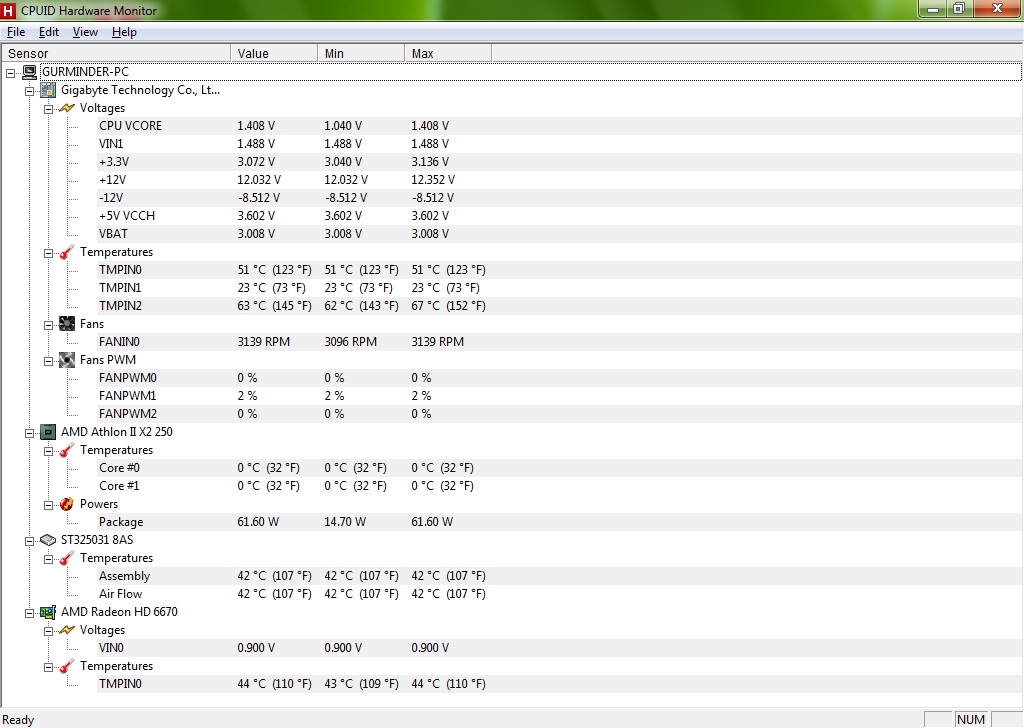
Task: Collapse the Gigabyte Temperatures group
Action: (48, 253)
